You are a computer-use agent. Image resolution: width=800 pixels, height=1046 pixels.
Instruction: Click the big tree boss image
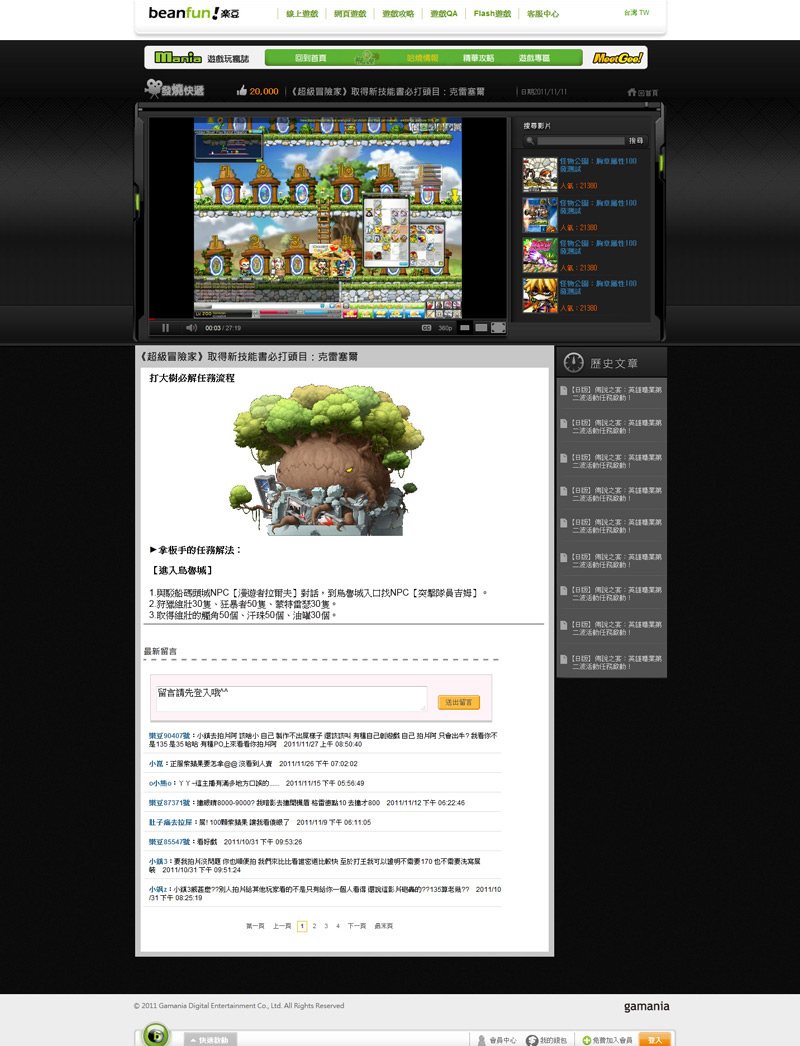point(328,460)
